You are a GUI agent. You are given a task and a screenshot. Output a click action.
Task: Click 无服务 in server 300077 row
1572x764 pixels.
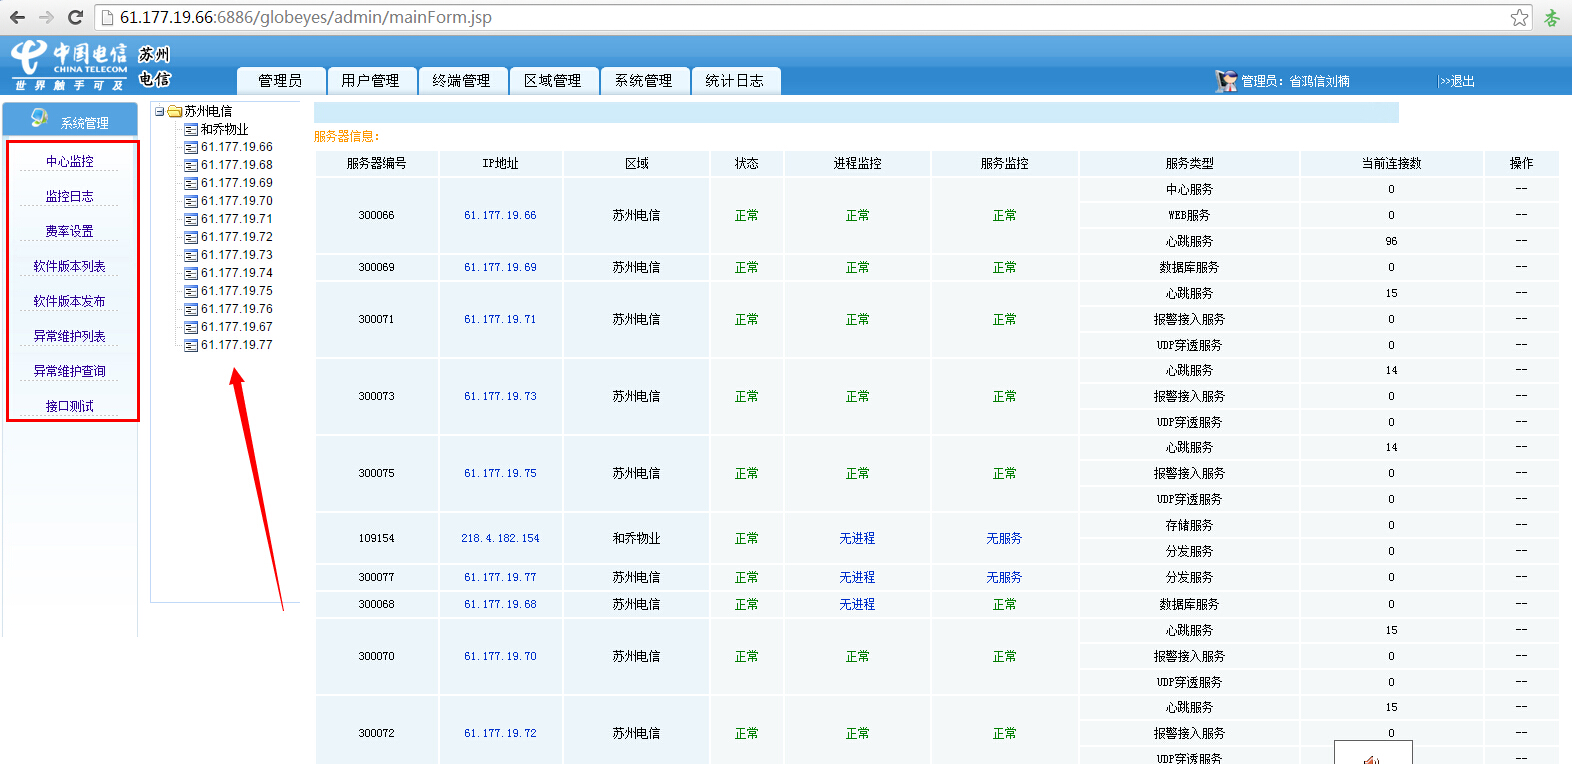[1004, 577]
